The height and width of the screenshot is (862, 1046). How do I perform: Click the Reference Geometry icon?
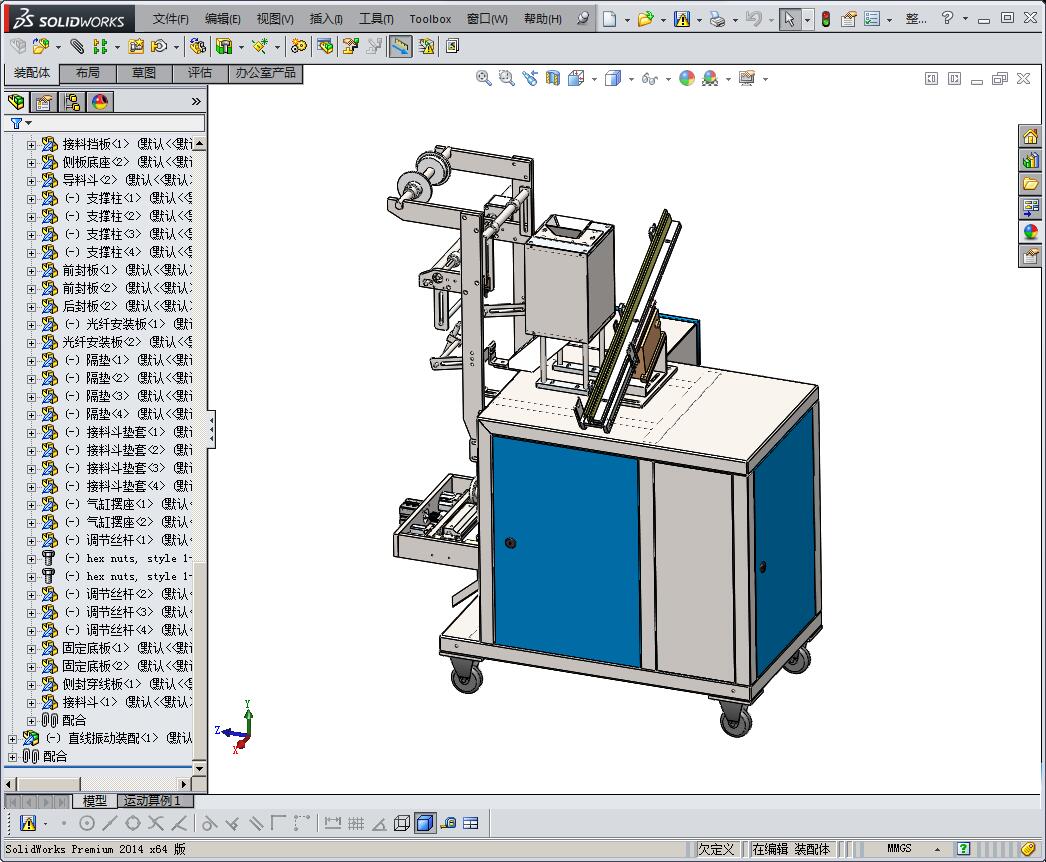[259, 46]
